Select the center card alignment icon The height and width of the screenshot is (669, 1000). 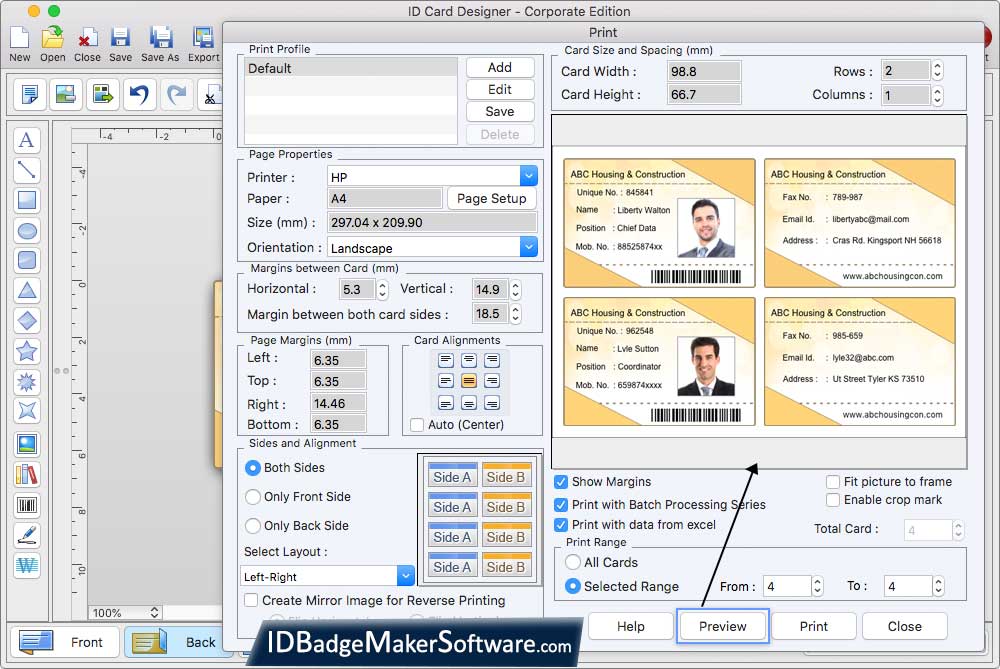[x=468, y=381]
